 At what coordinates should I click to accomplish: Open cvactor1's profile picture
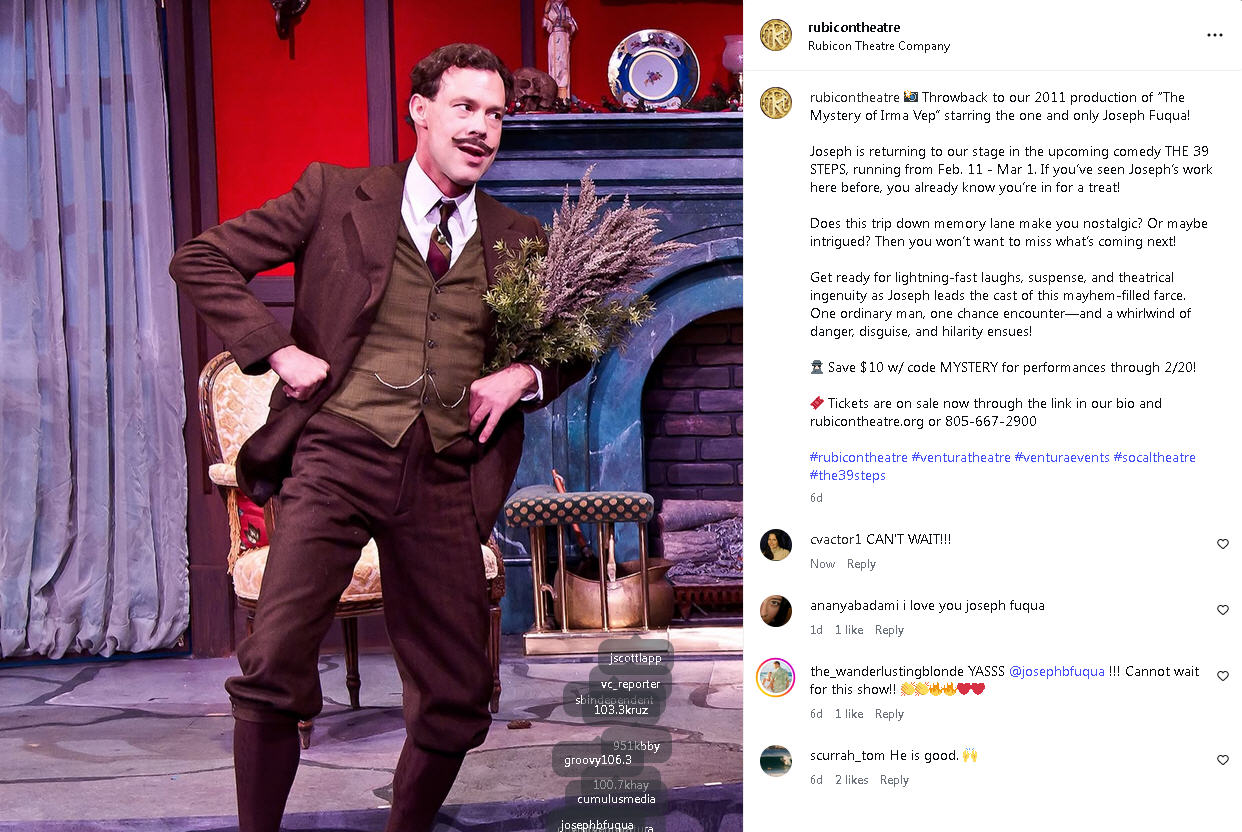[x=776, y=545]
